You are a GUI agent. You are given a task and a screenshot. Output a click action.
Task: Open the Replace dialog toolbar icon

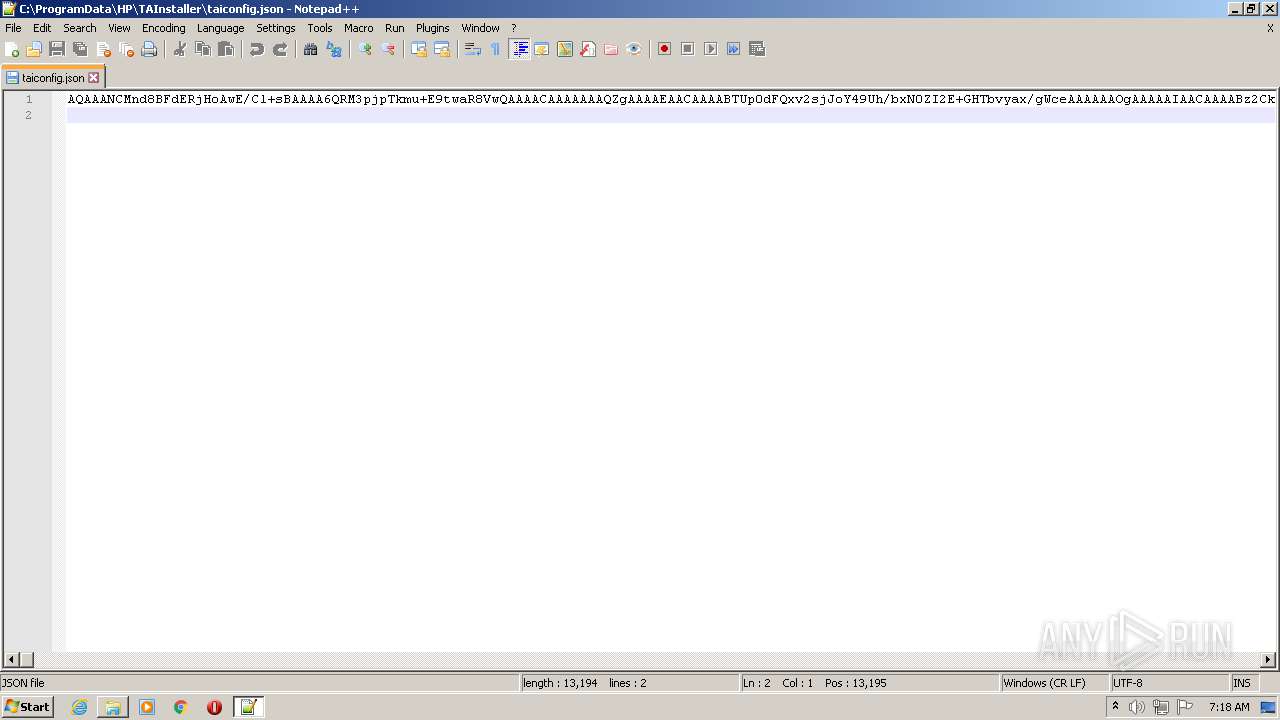(334, 49)
